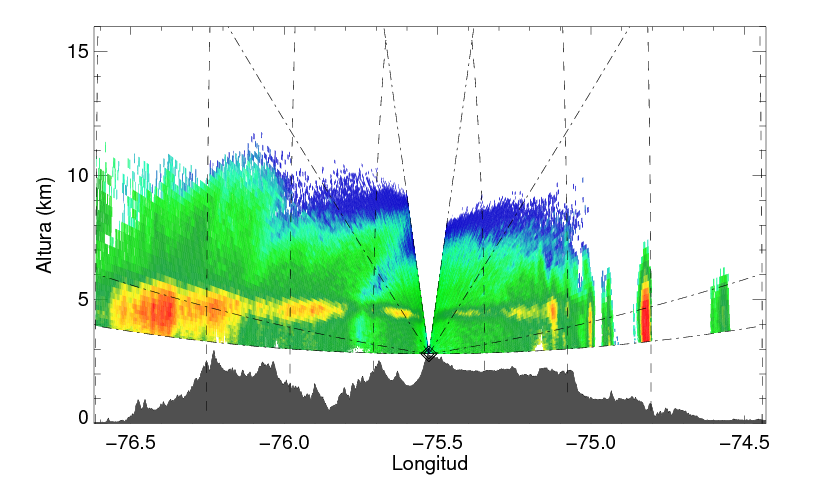Click the diamond radar location marker
The width and height of the screenshot is (840, 490).
pyautogui.click(x=428, y=353)
